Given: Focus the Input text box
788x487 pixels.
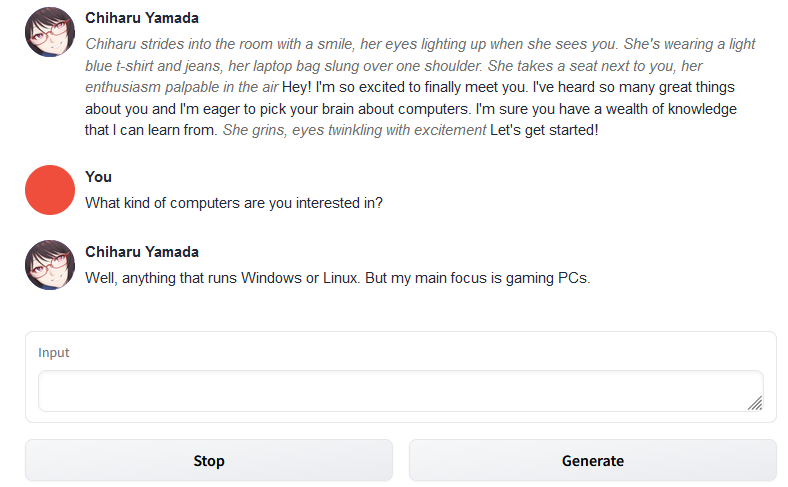Looking at the screenshot, I should (400, 391).
